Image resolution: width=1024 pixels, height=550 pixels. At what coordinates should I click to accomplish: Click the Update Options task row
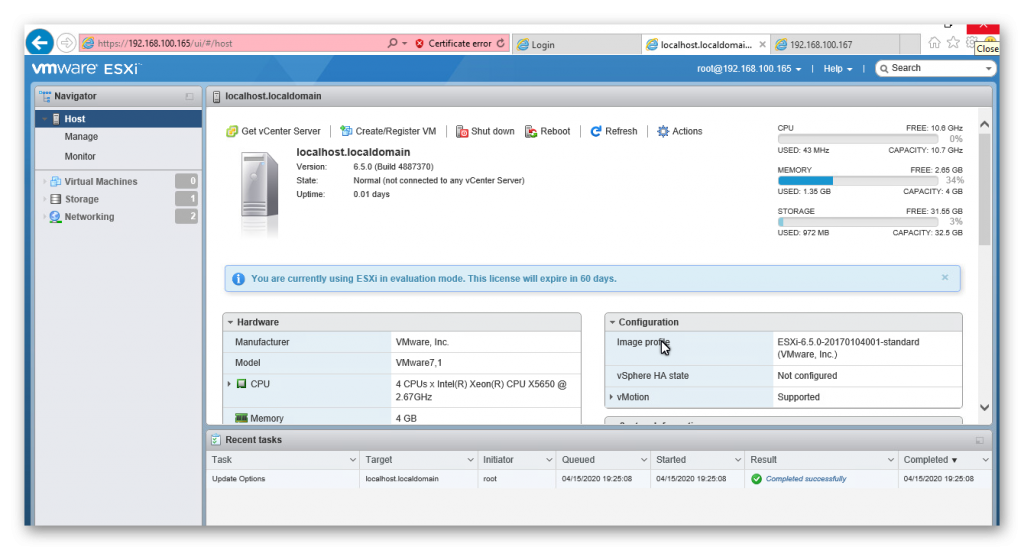598,479
